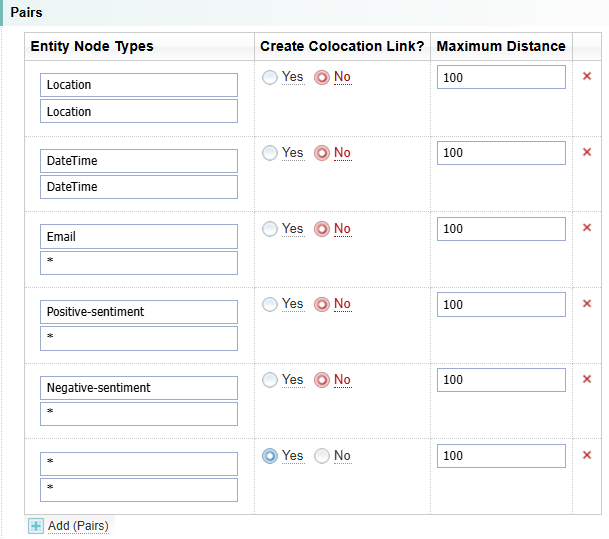Click the plus icon to add pairs
Viewport: 609px width, 539px height.
[x=36, y=526]
